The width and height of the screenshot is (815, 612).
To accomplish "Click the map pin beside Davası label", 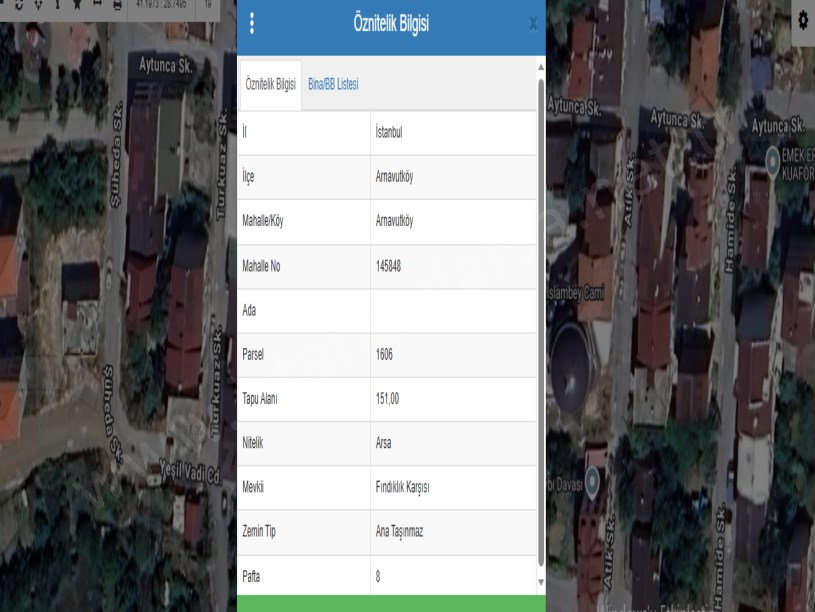I will [592, 483].
